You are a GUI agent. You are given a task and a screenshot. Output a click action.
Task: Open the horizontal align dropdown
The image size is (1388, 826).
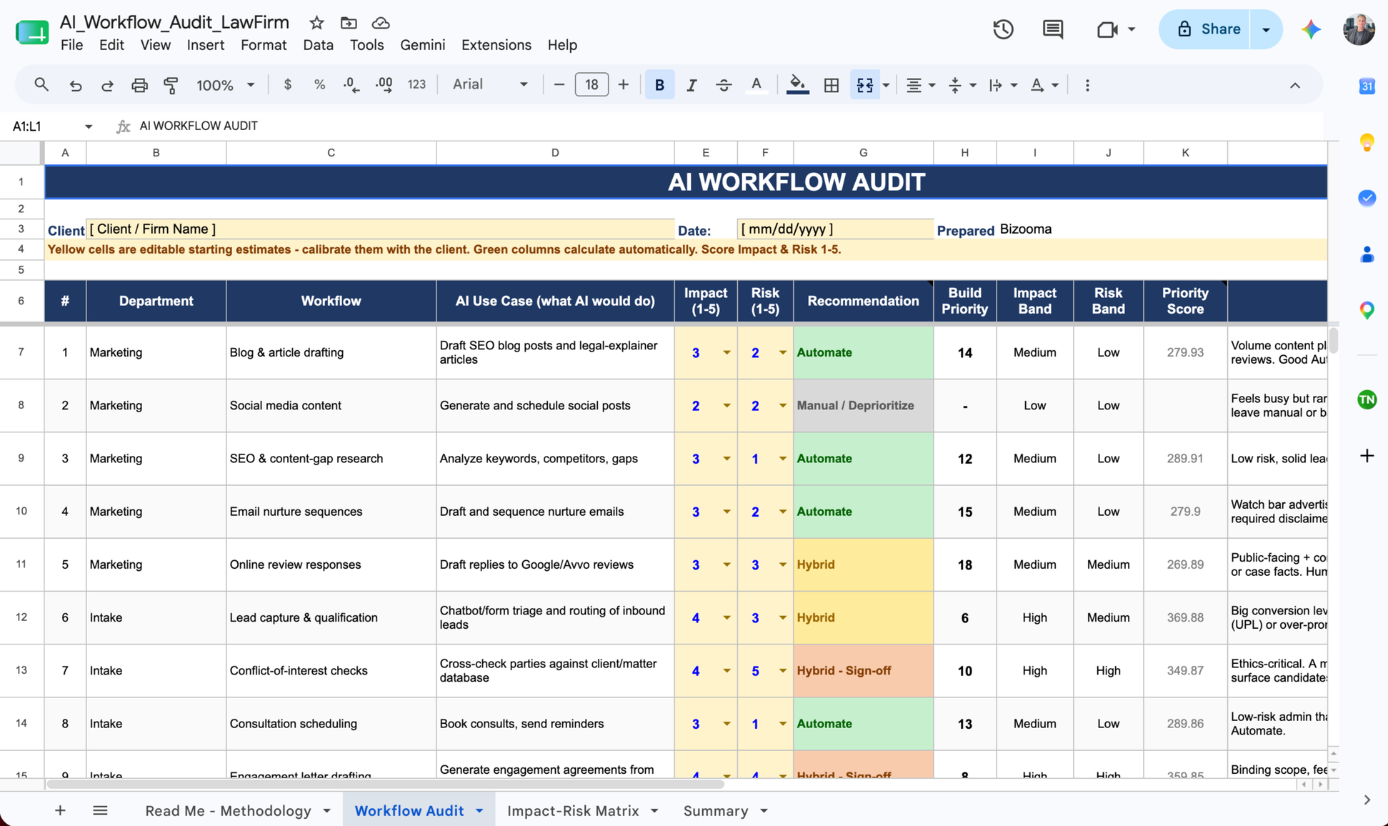pyautogui.click(x=919, y=85)
